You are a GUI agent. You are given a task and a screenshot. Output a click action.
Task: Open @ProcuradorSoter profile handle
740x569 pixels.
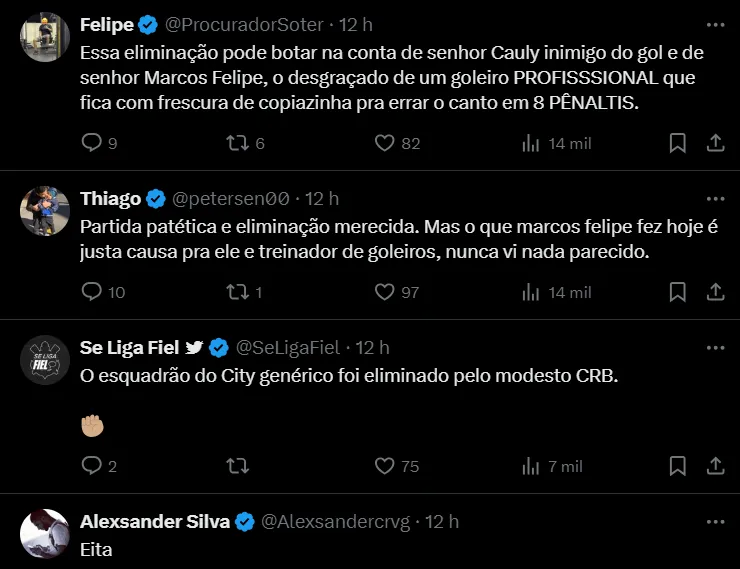click(x=244, y=25)
